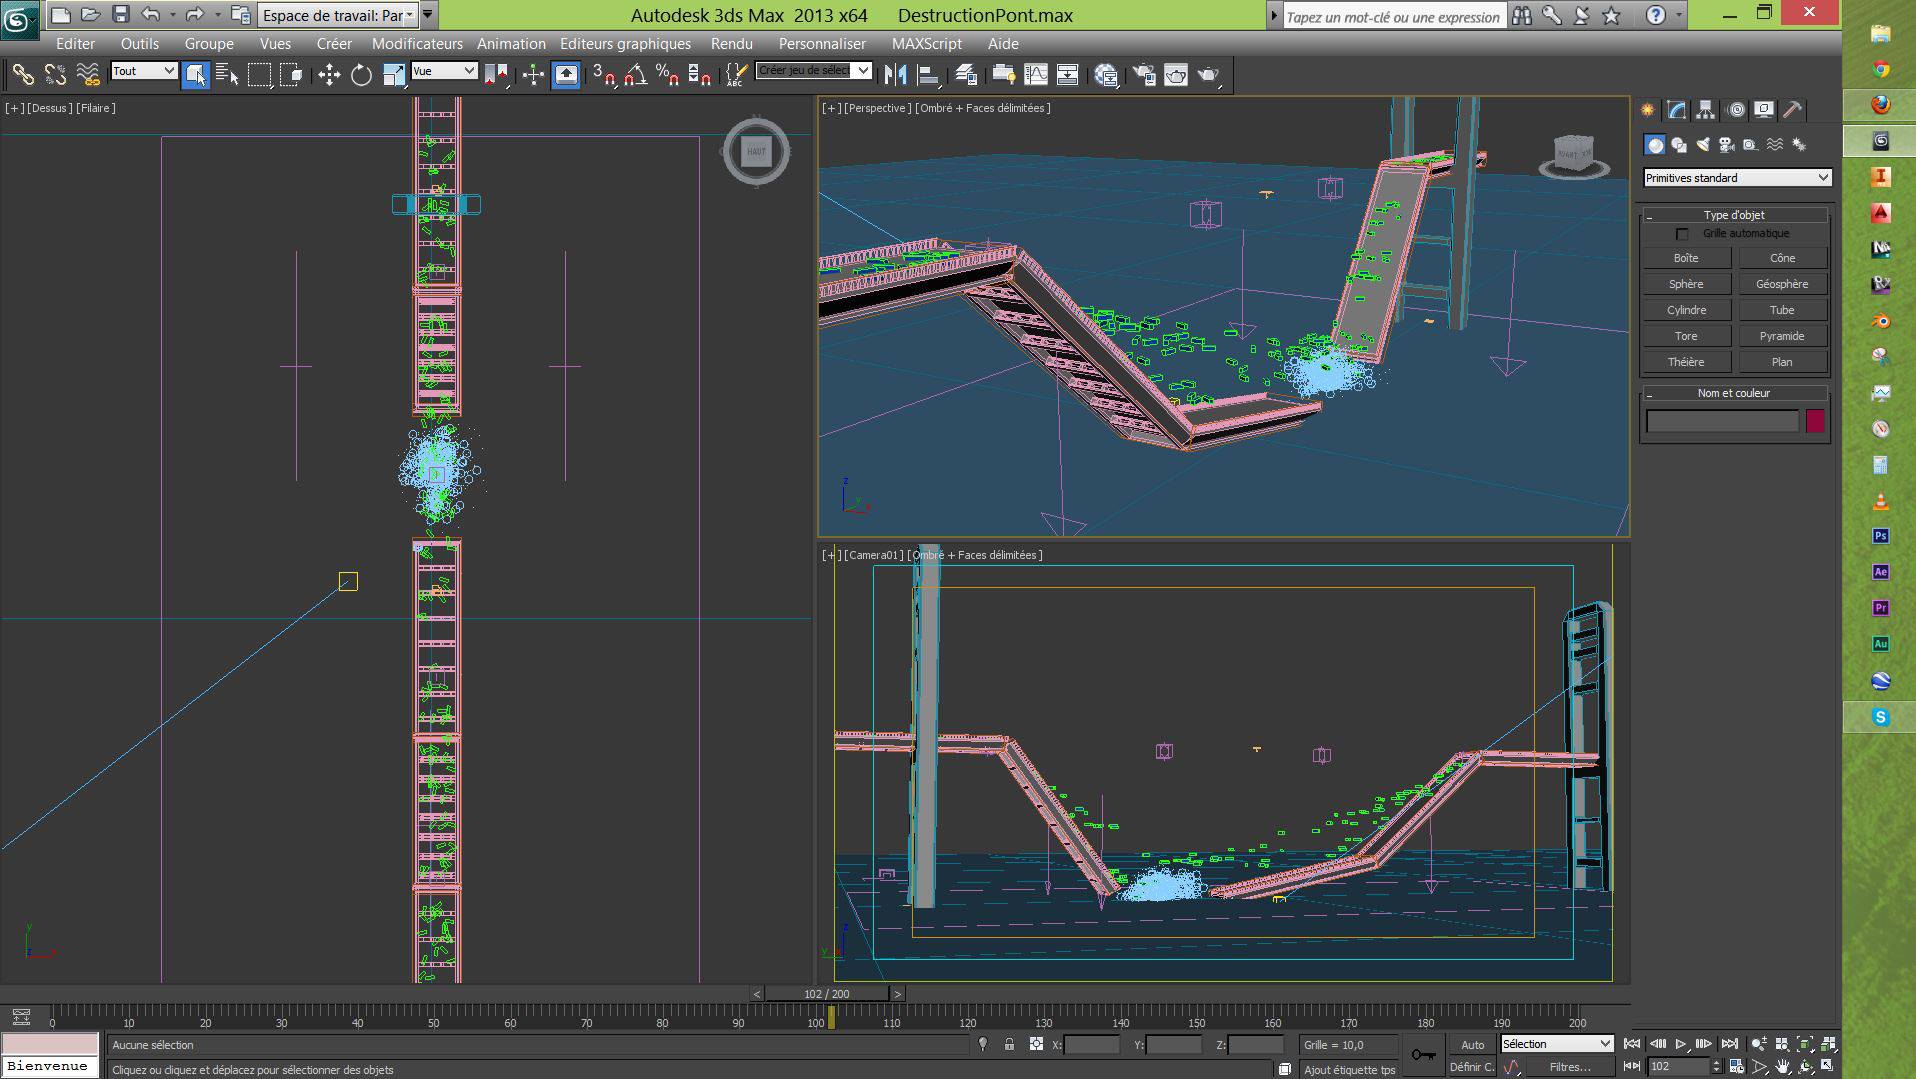The height and width of the screenshot is (1079, 1916).
Task: Click the quick Render teapot icon
Action: tap(1208, 75)
